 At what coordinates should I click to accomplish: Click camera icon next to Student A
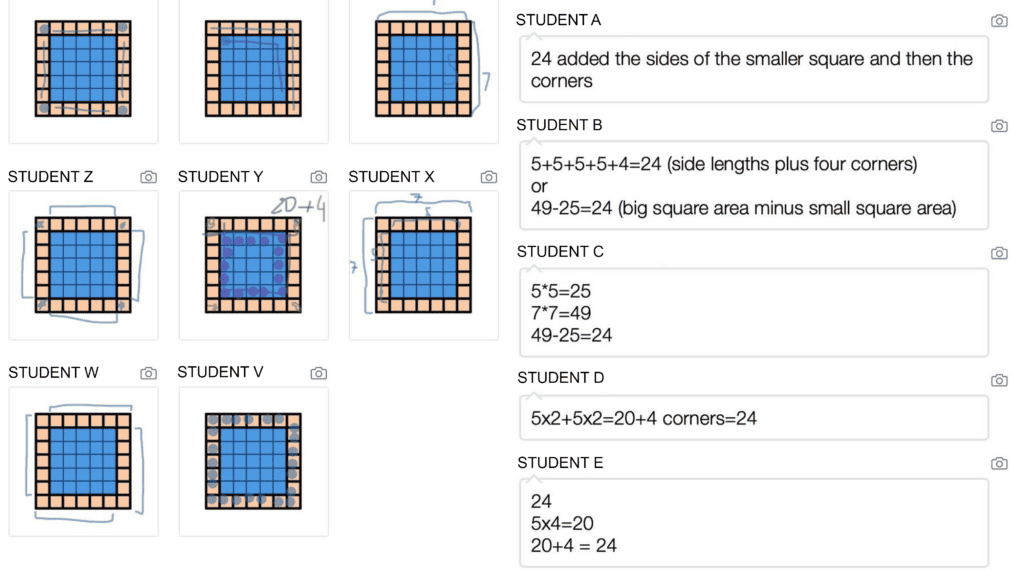click(999, 21)
